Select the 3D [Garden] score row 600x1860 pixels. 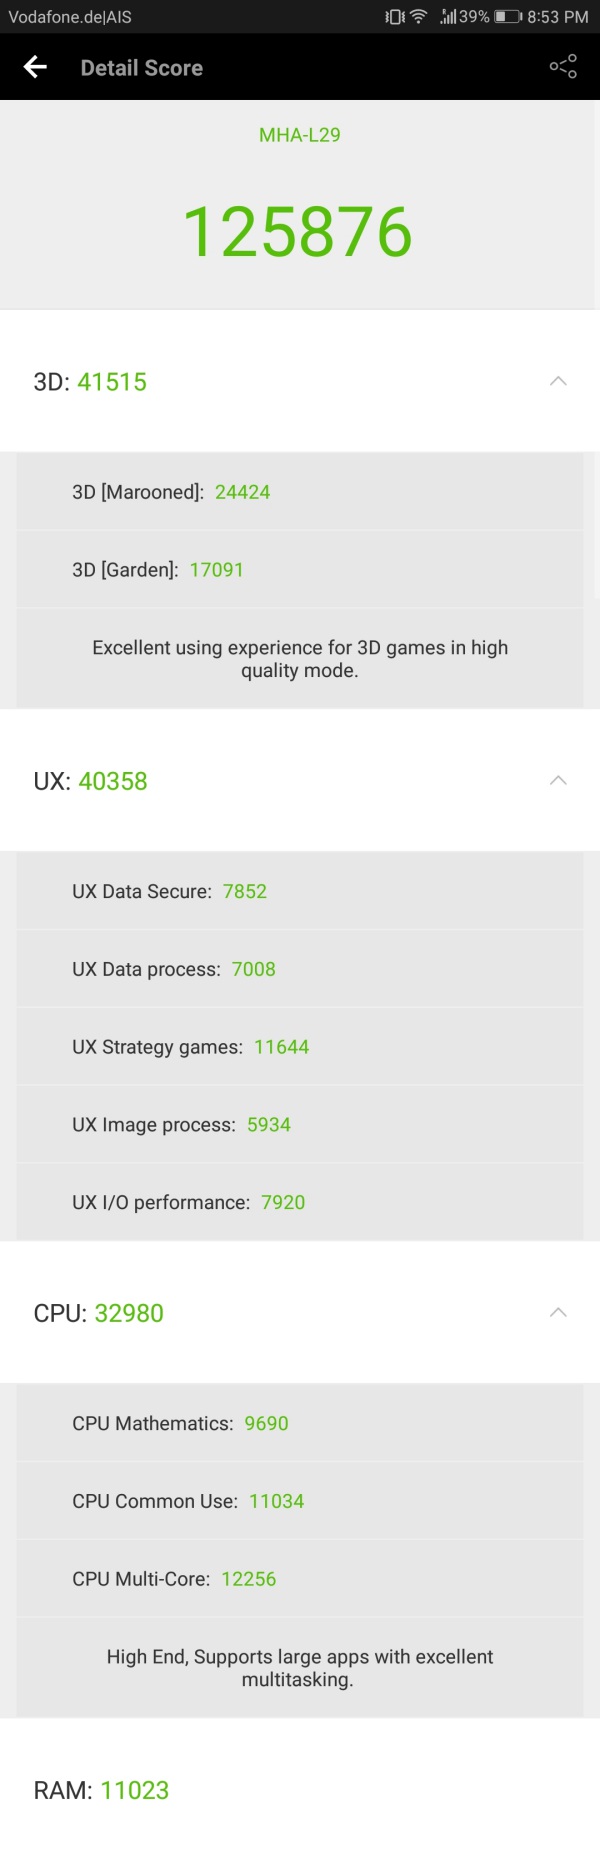tap(300, 570)
